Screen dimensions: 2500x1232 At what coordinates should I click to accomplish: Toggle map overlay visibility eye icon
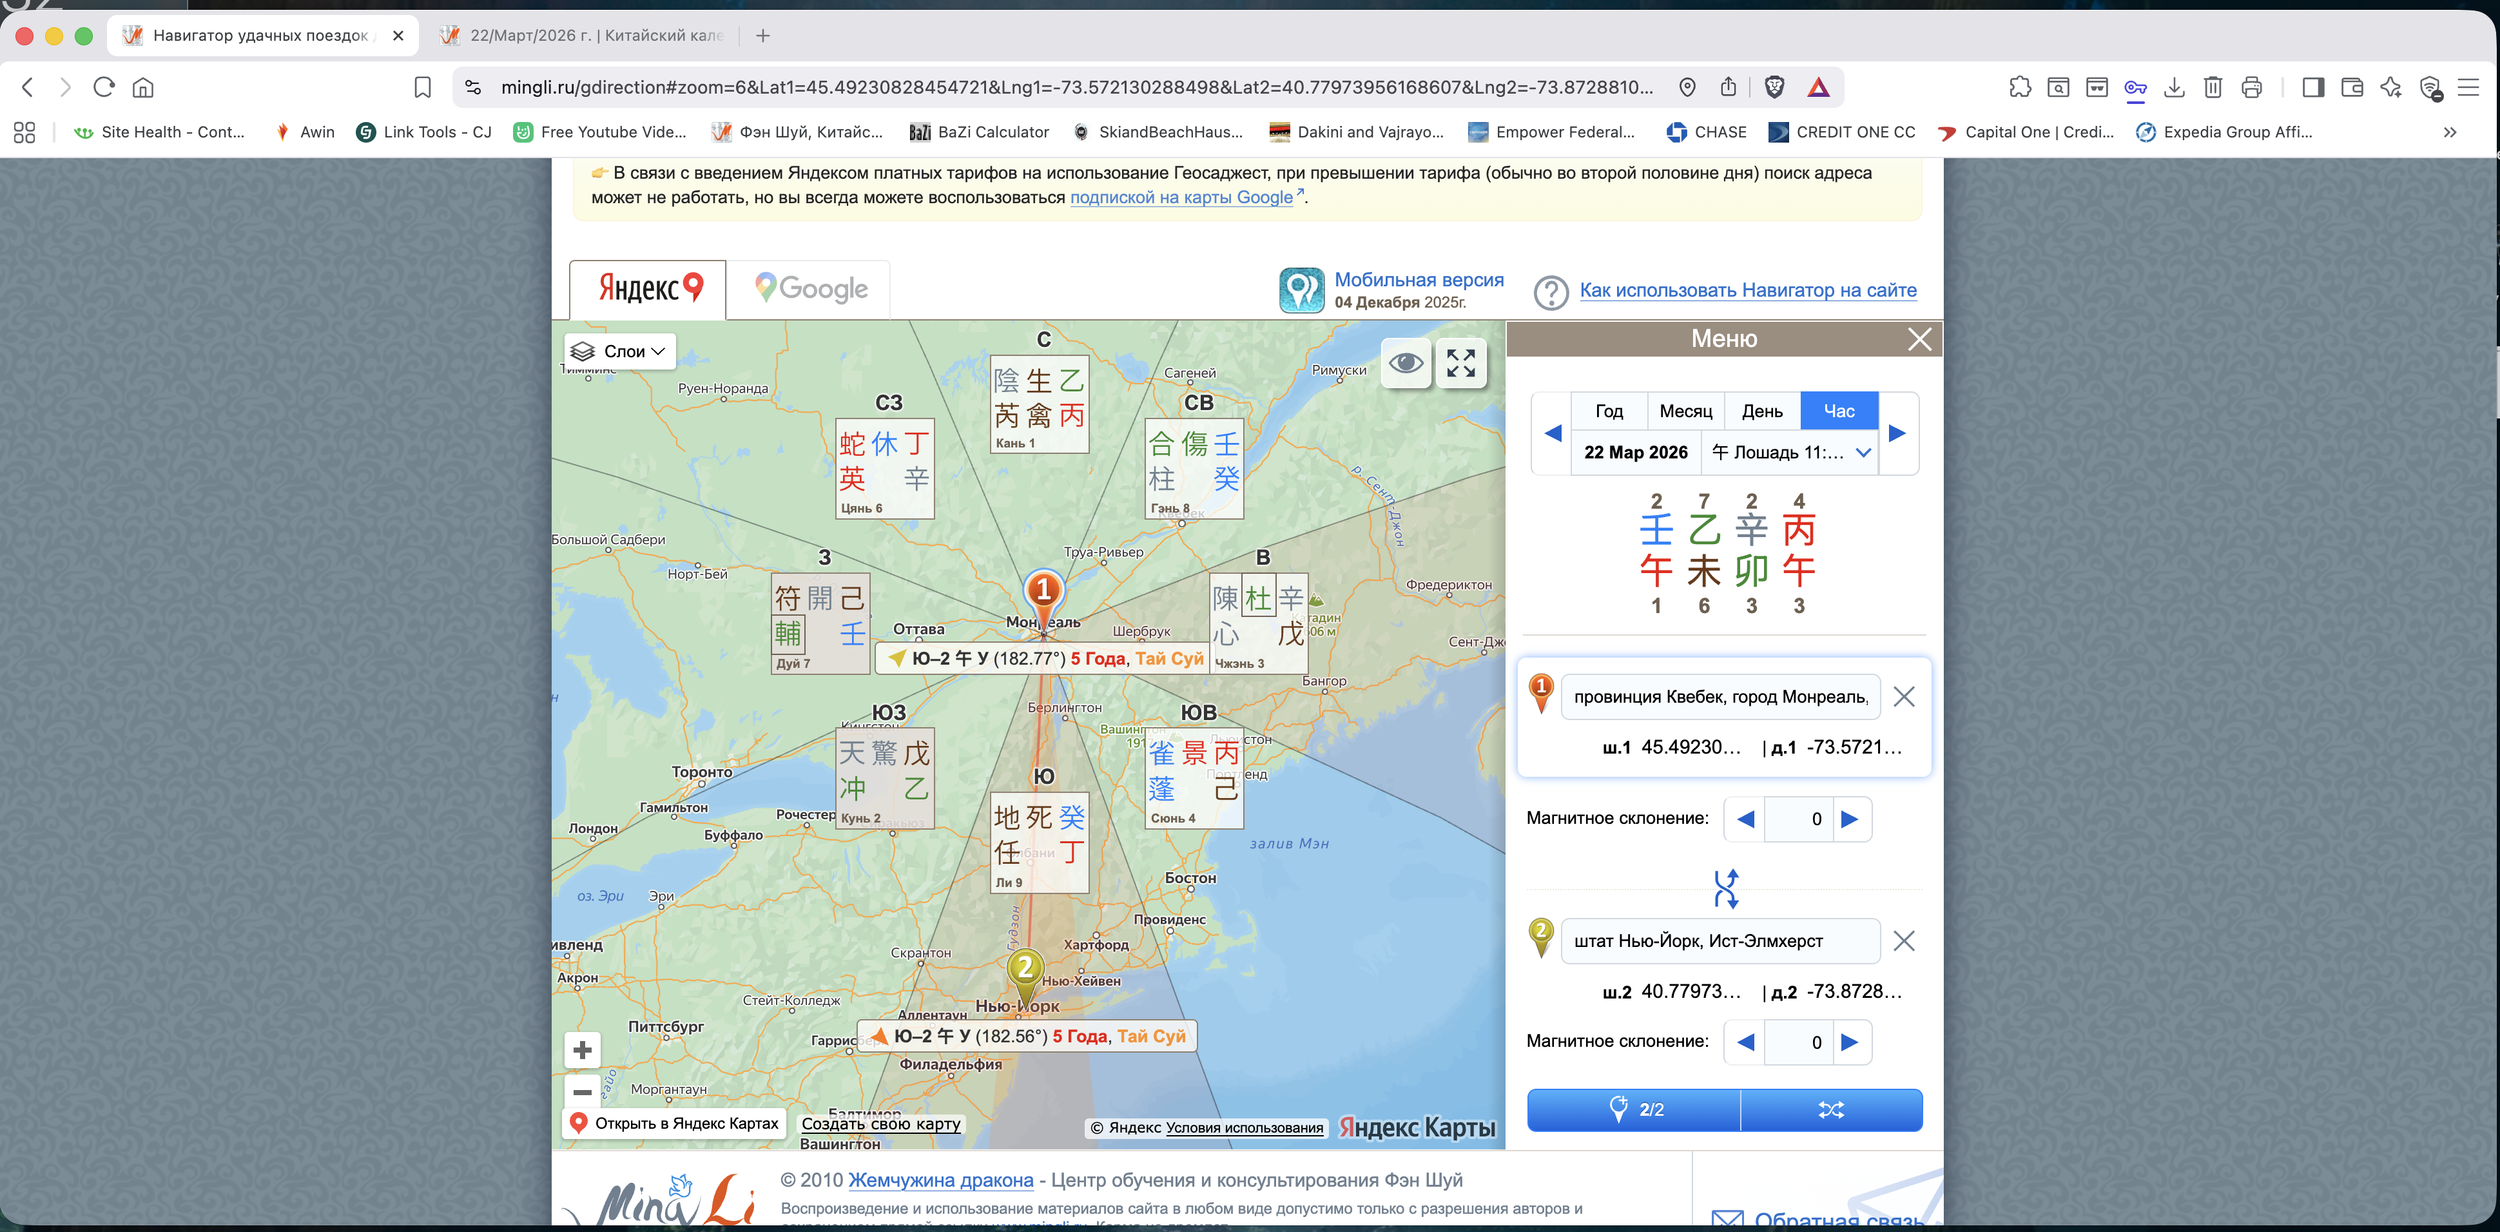[x=1405, y=363]
